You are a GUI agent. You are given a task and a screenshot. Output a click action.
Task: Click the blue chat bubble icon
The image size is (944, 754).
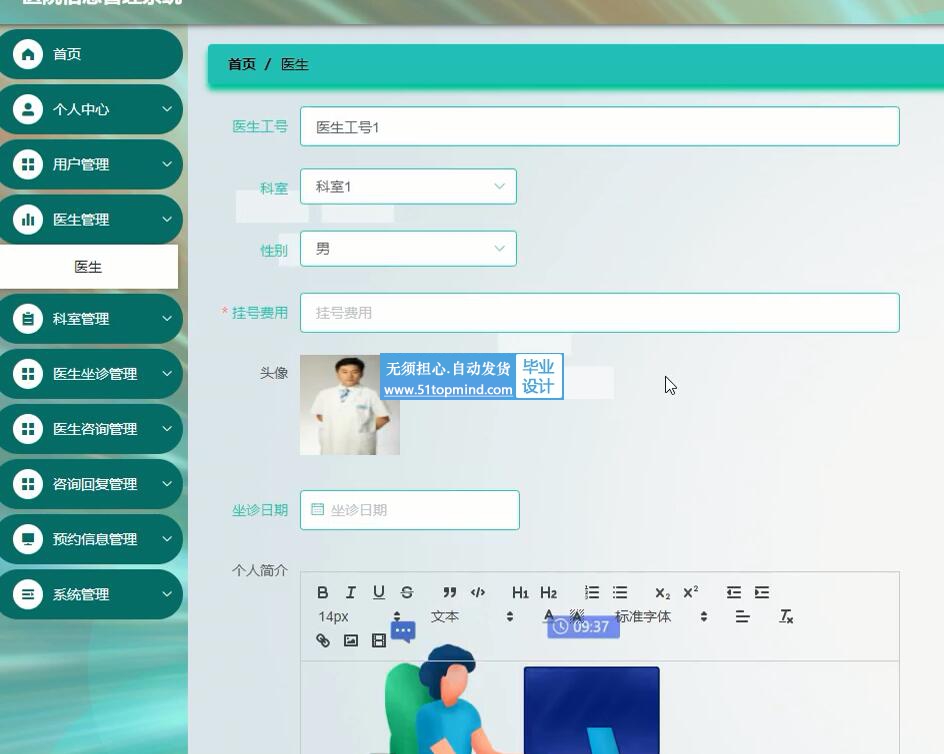point(403,632)
